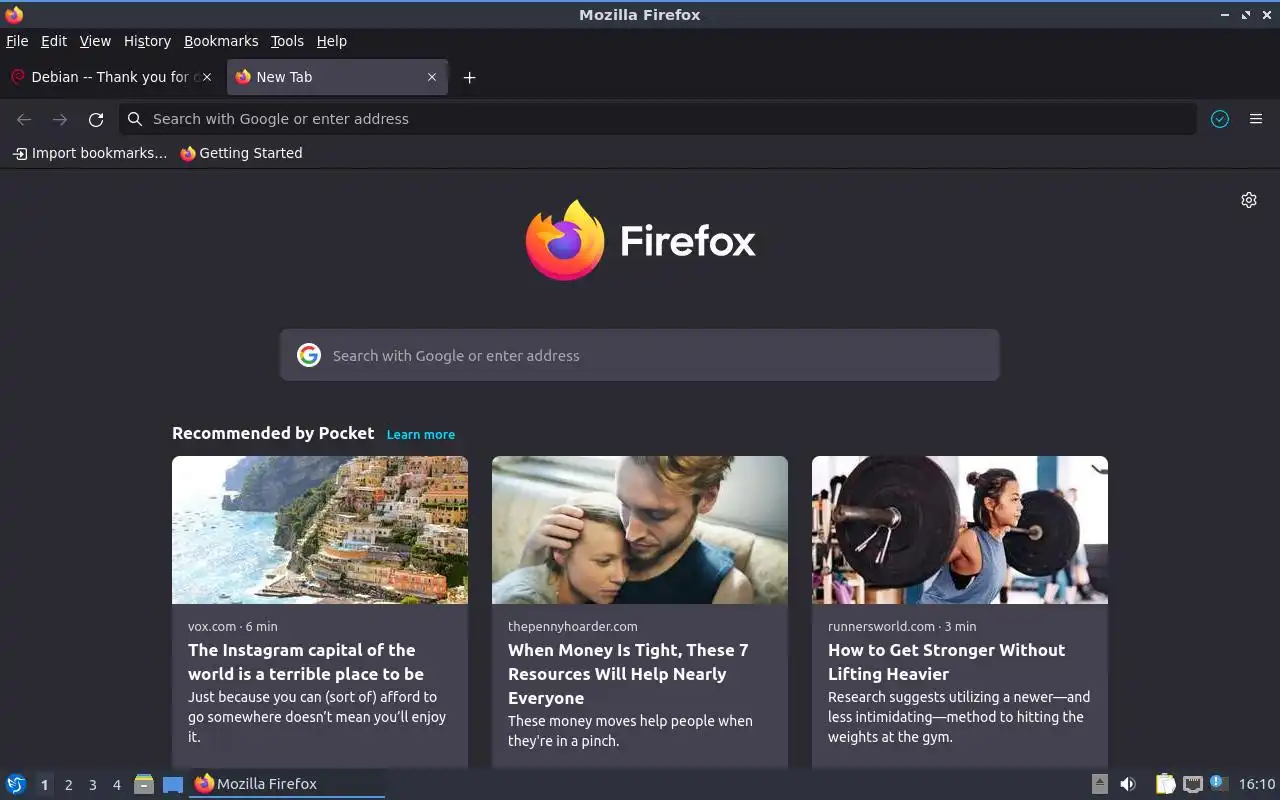Go back using the back arrow
This screenshot has width=1280, height=800.
(x=24, y=119)
